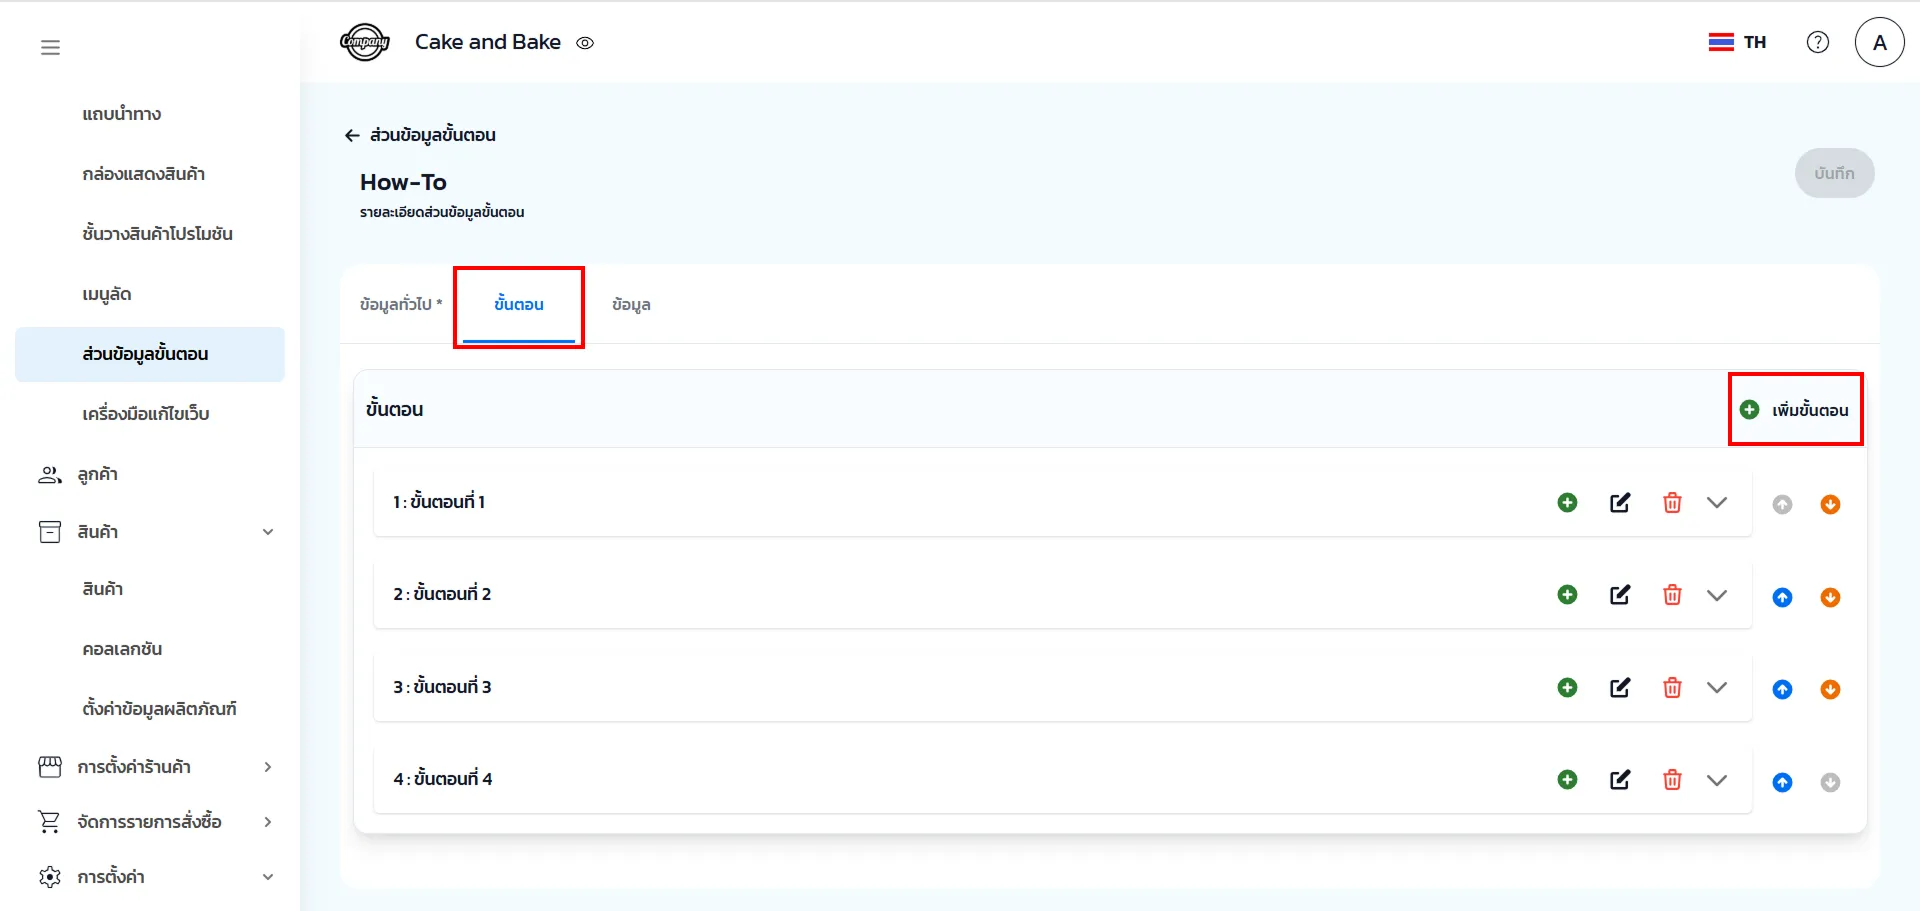The height and width of the screenshot is (911, 1920).
Task: Expand step 4 details chevron
Action: click(1717, 780)
